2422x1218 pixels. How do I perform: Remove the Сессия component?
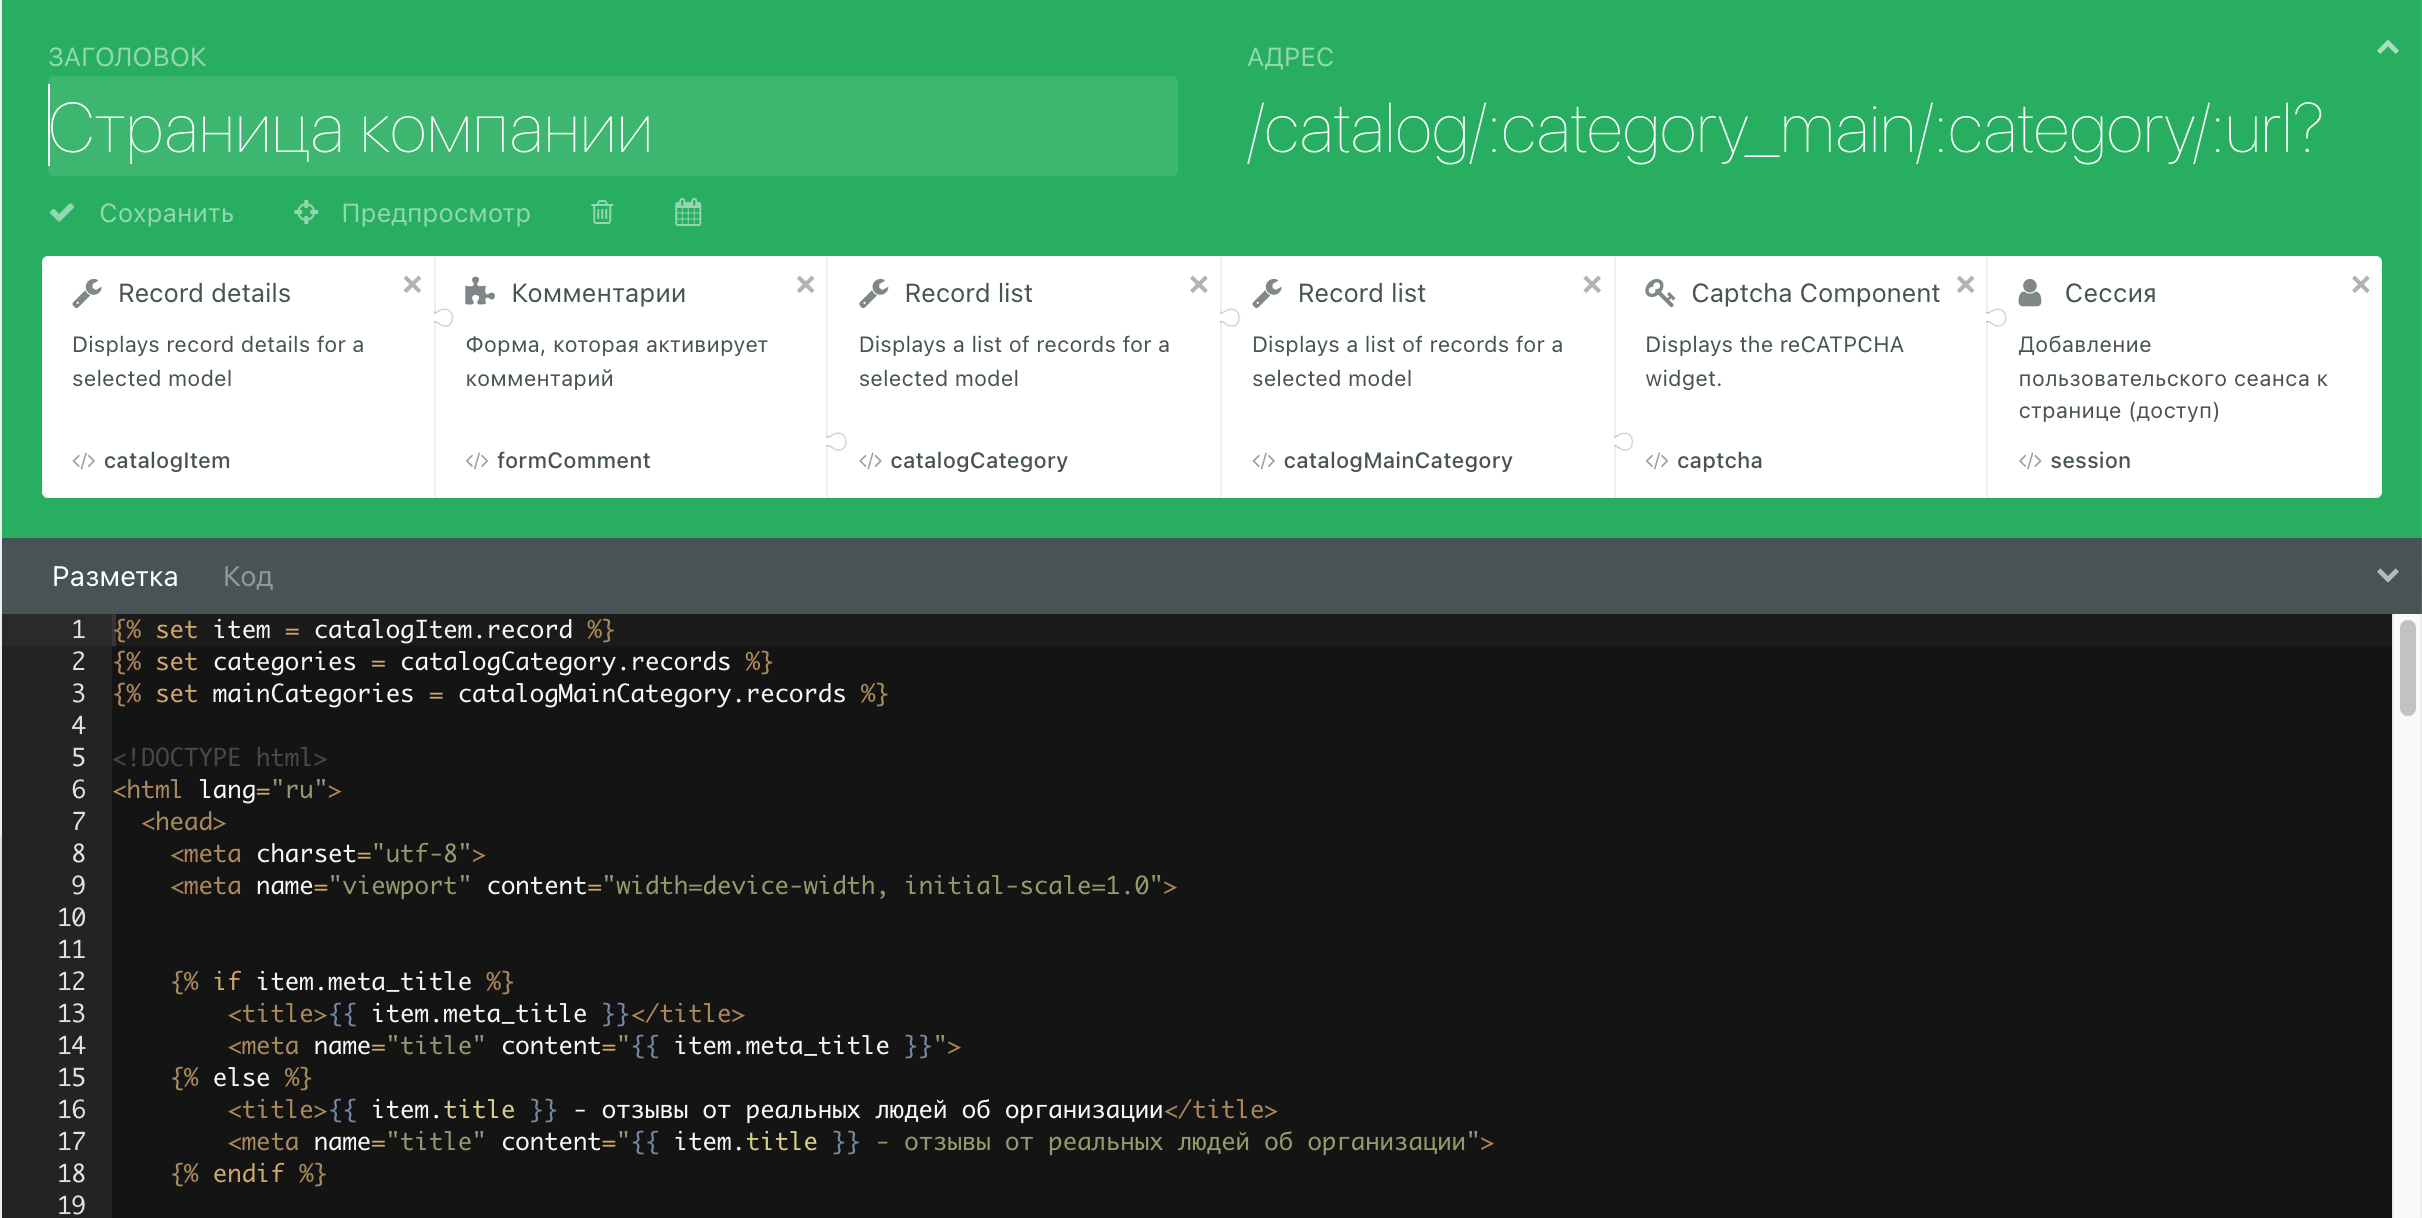[2360, 285]
